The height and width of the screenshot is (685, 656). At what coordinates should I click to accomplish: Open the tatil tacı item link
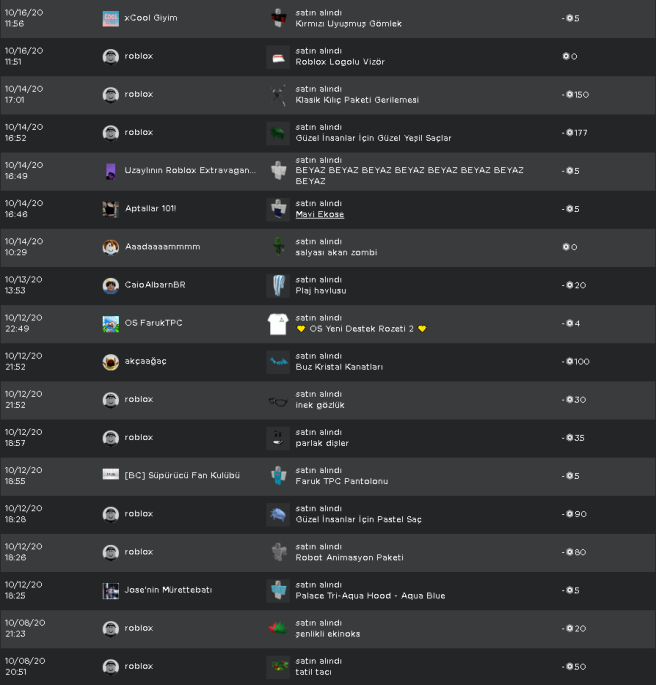click(314, 672)
